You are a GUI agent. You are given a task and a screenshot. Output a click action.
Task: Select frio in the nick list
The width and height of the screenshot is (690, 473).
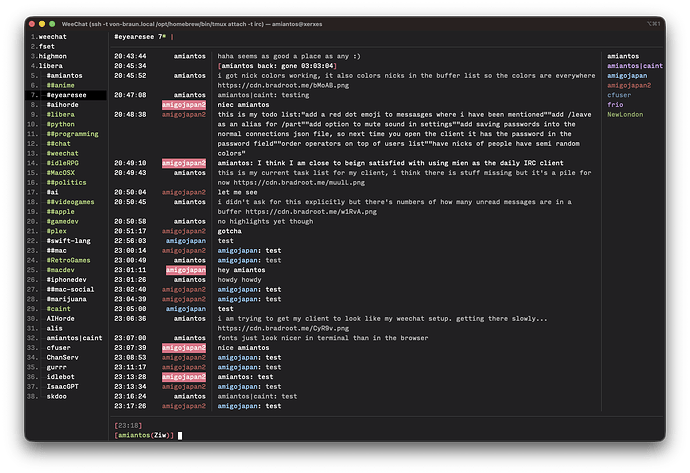[615, 105]
